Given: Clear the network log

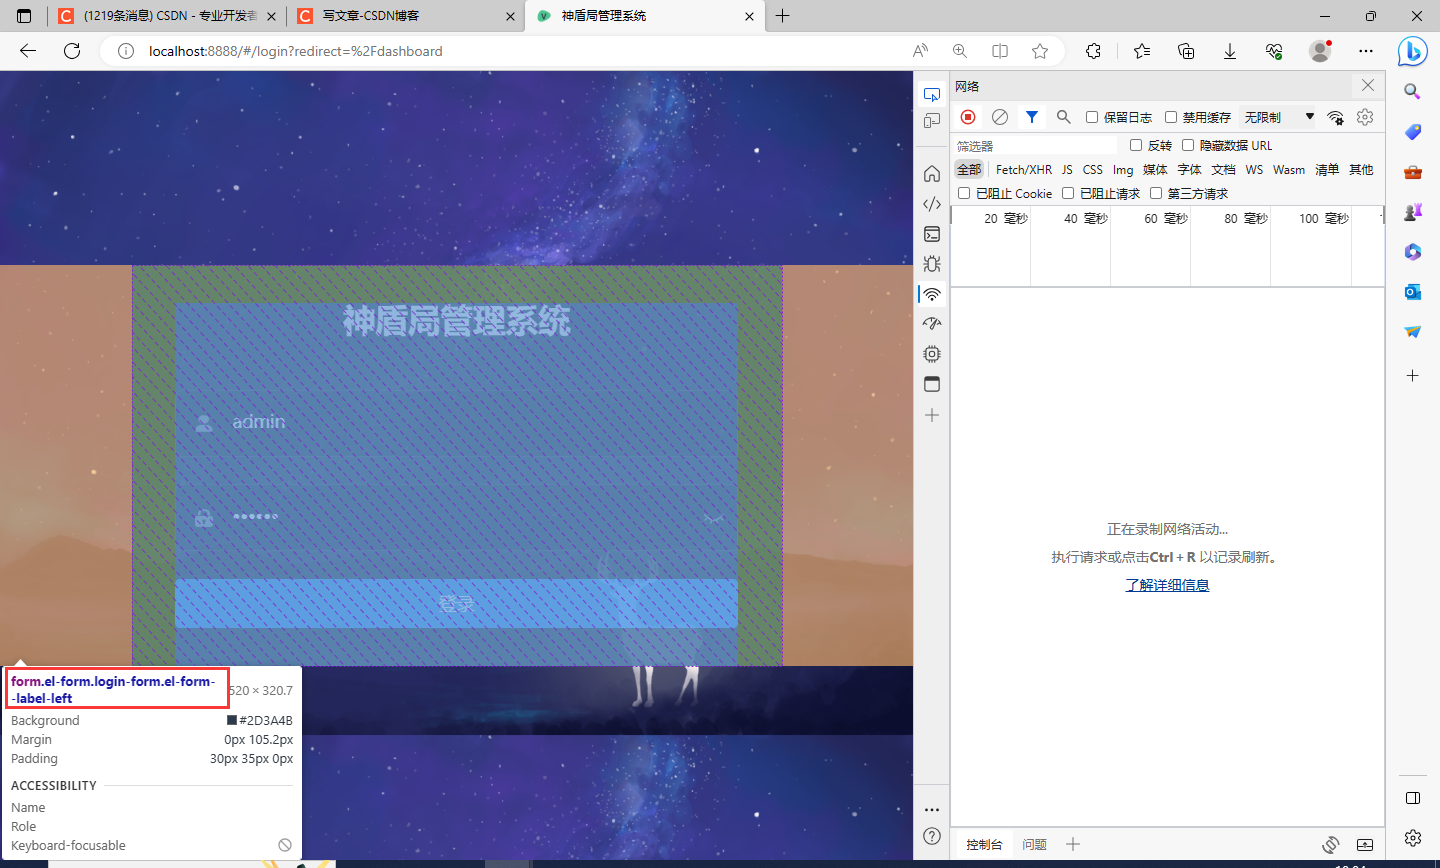Looking at the screenshot, I should [x=999, y=117].
